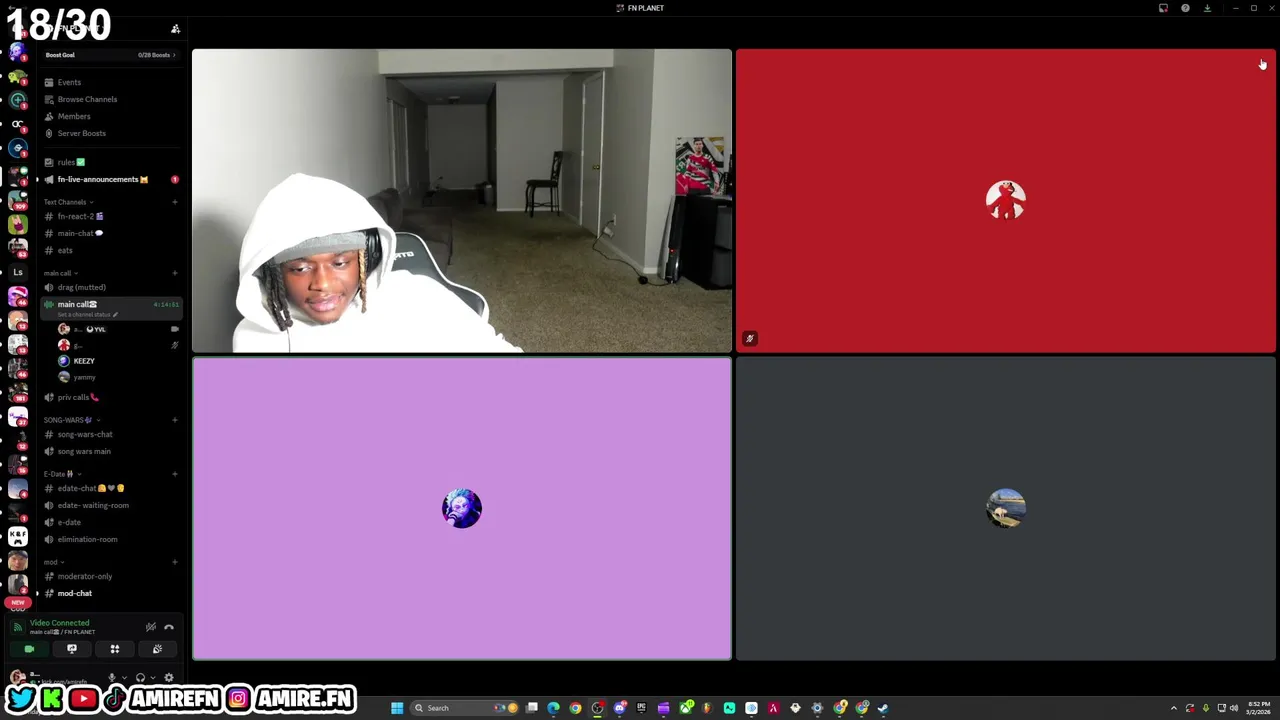Open Discord help icon in title bar
Image resolution: width=1280 pixels, height=720 pixels.
(1185, 8)
